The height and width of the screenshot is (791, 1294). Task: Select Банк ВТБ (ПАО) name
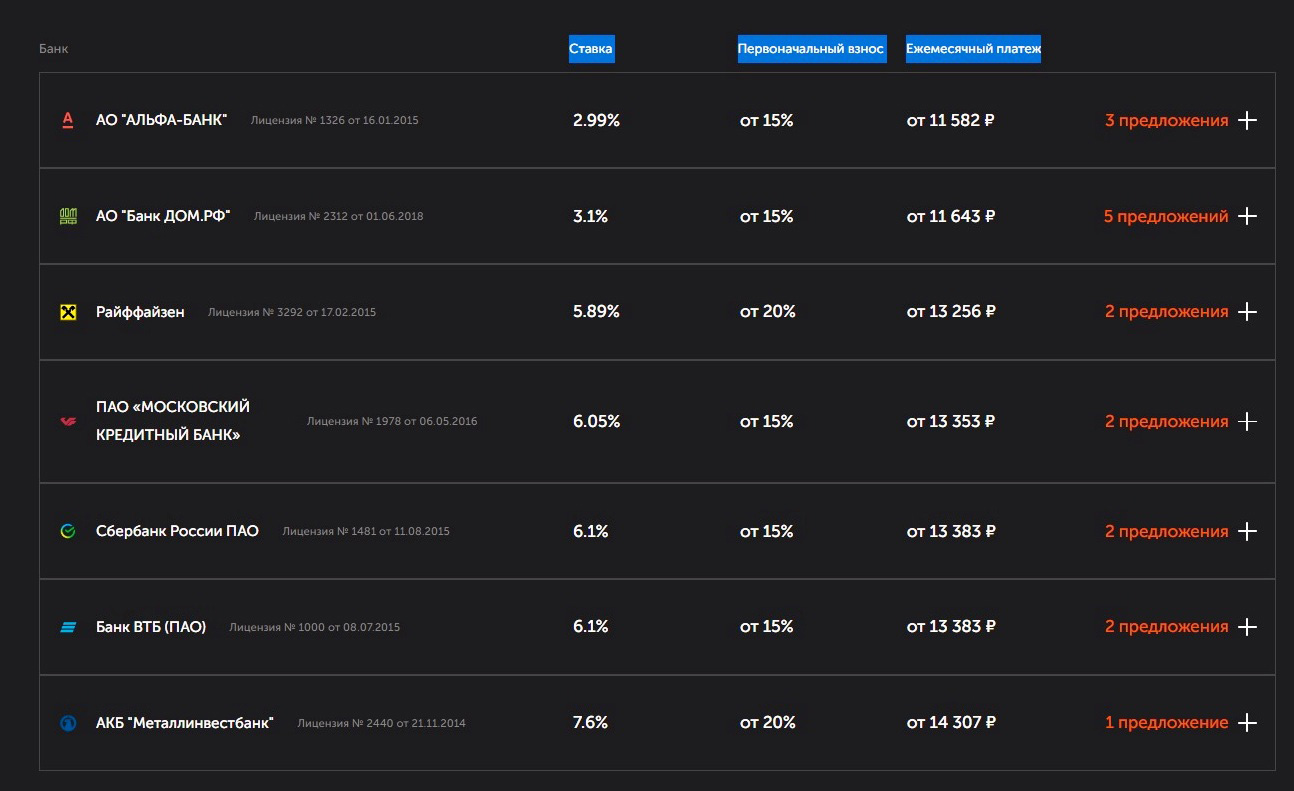(x=151, y=627)
